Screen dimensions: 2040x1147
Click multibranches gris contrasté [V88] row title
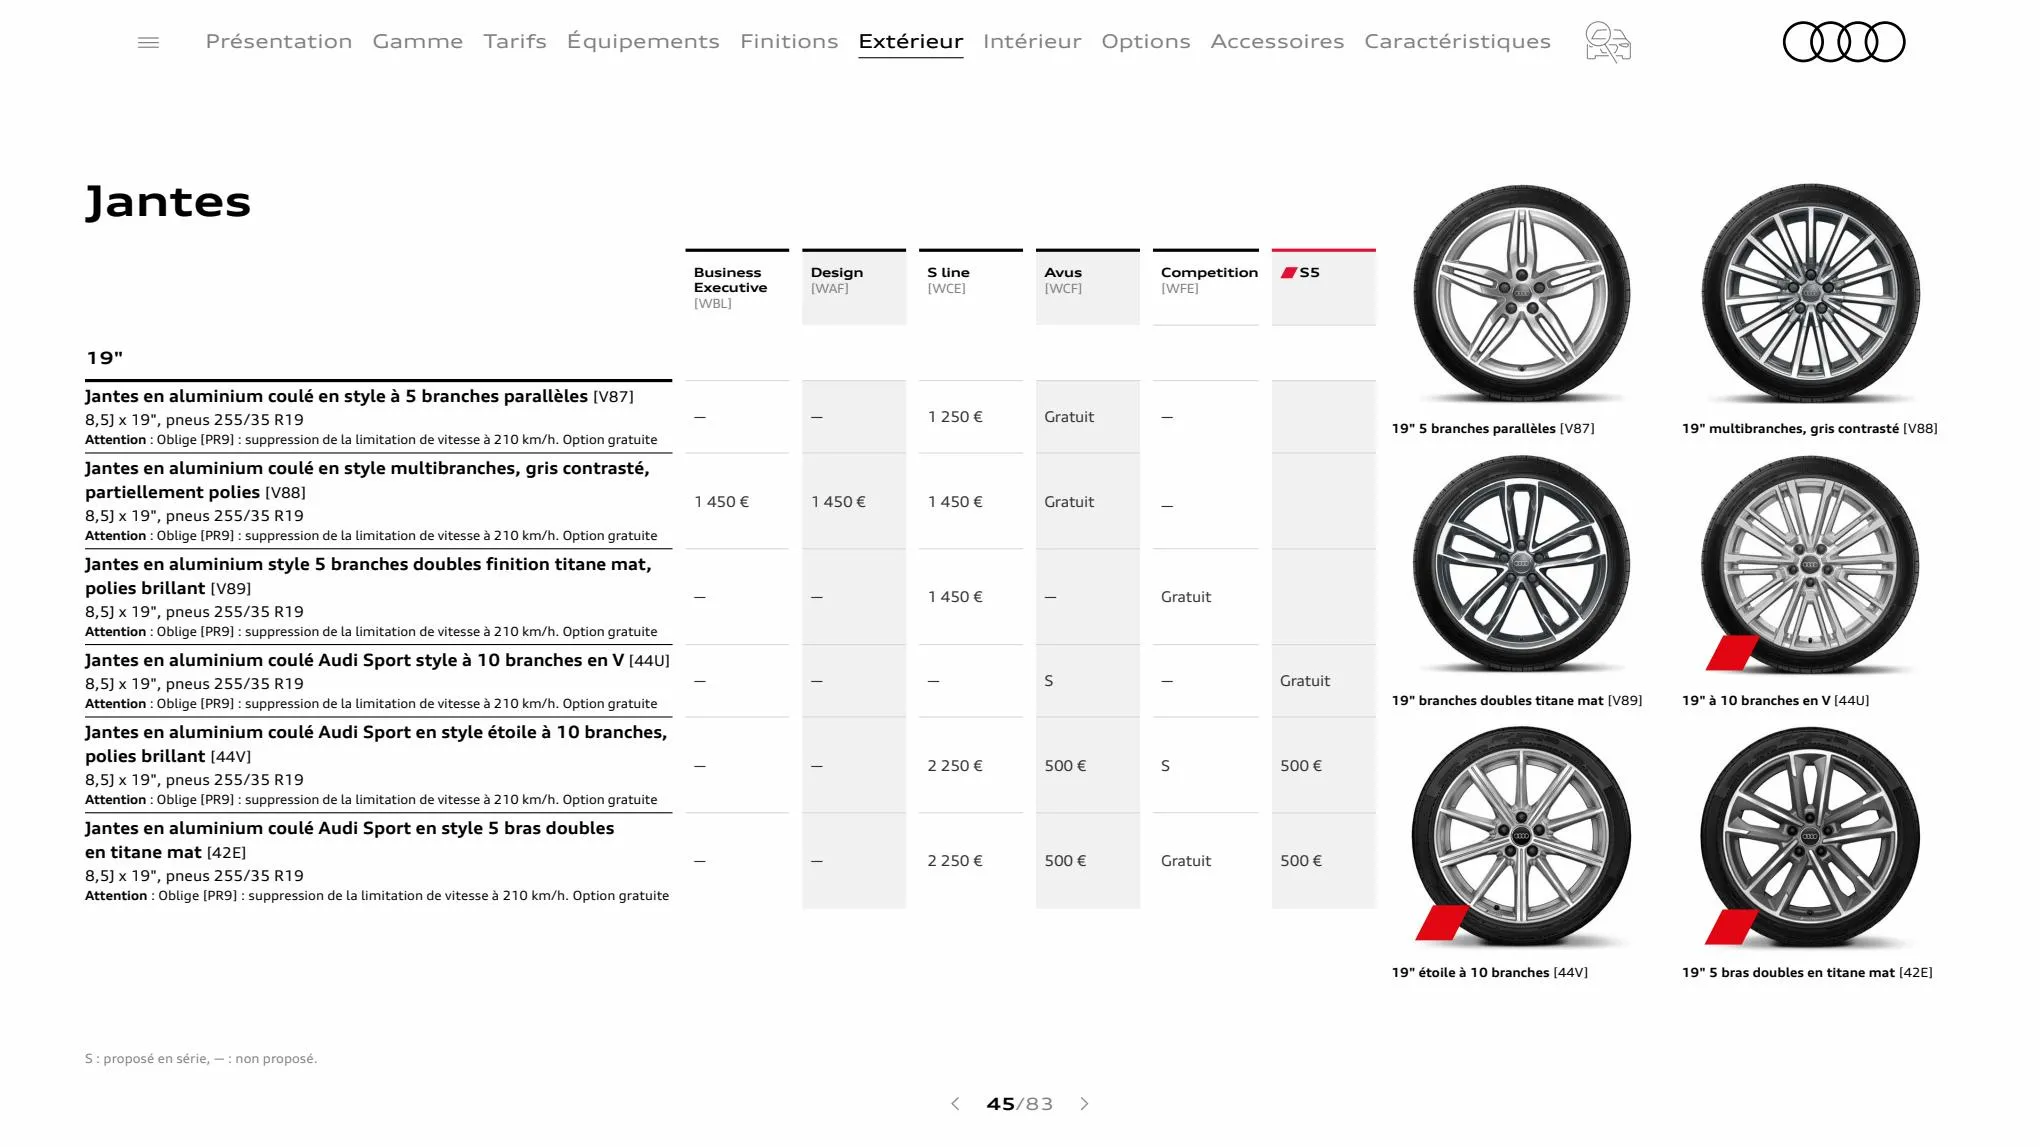tap(367, 480)
